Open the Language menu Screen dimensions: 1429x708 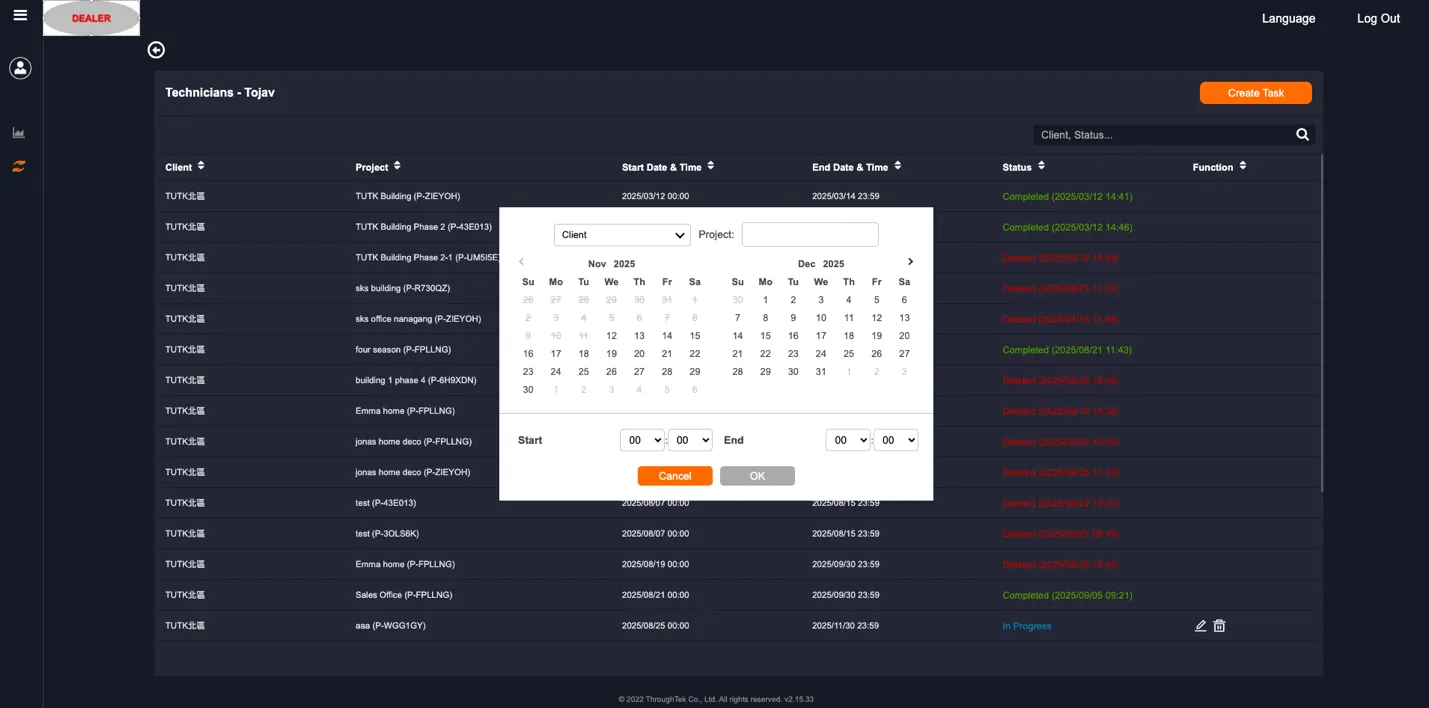click(1288, 18)
